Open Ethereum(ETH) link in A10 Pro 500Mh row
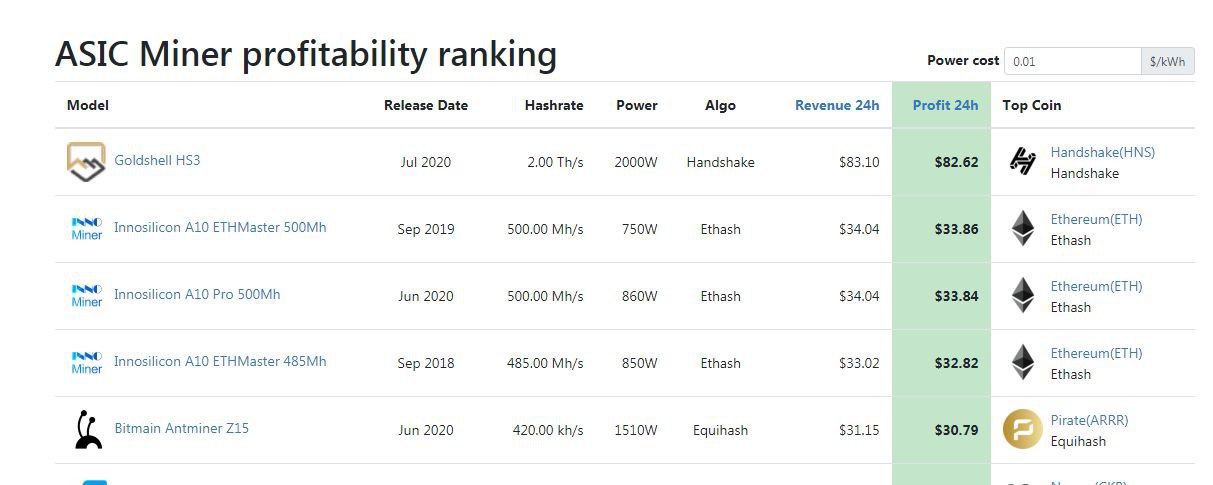Screen dimensions: 1213x485 click(1096, 286)
